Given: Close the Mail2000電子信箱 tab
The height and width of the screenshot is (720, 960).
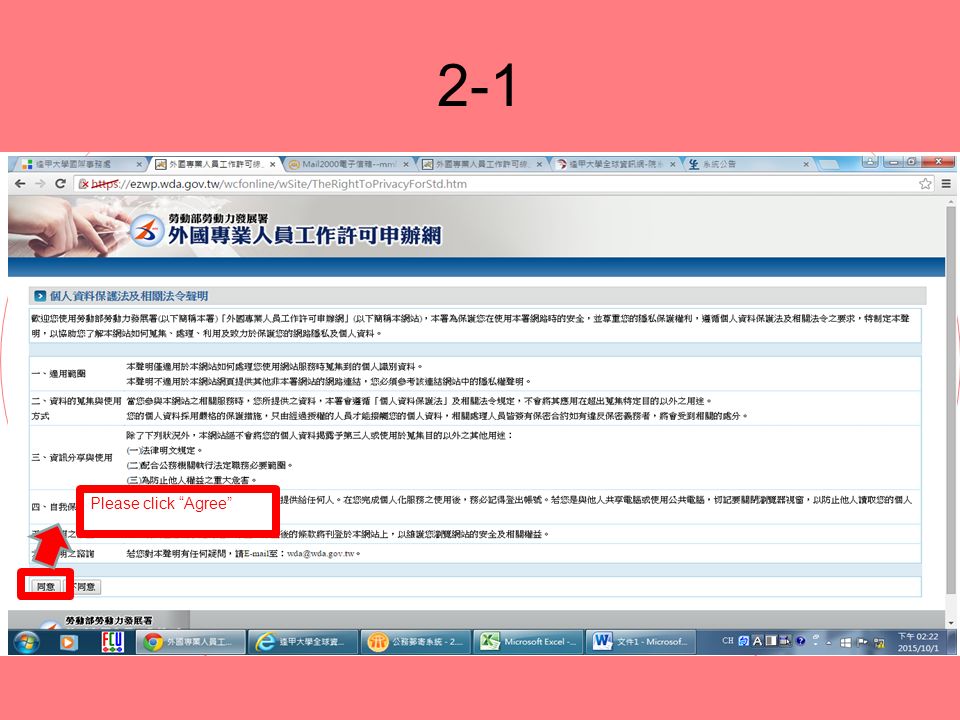Looking at the screenshot, I should pyautogui.click(x=405, y=164).
